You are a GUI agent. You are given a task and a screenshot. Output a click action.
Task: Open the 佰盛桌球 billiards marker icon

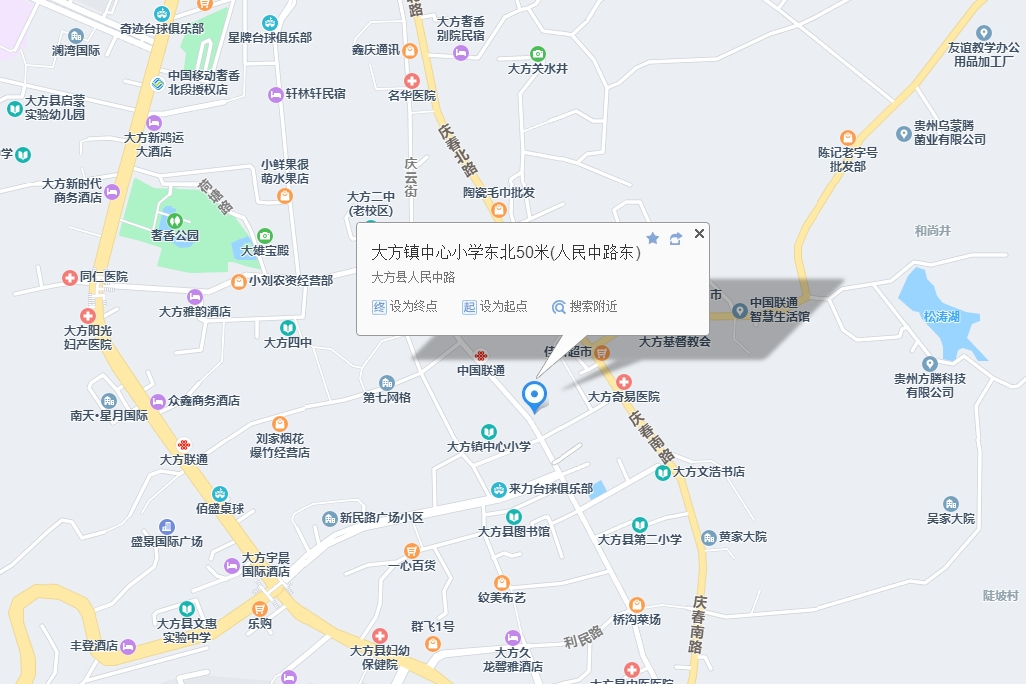coord(220,494)
